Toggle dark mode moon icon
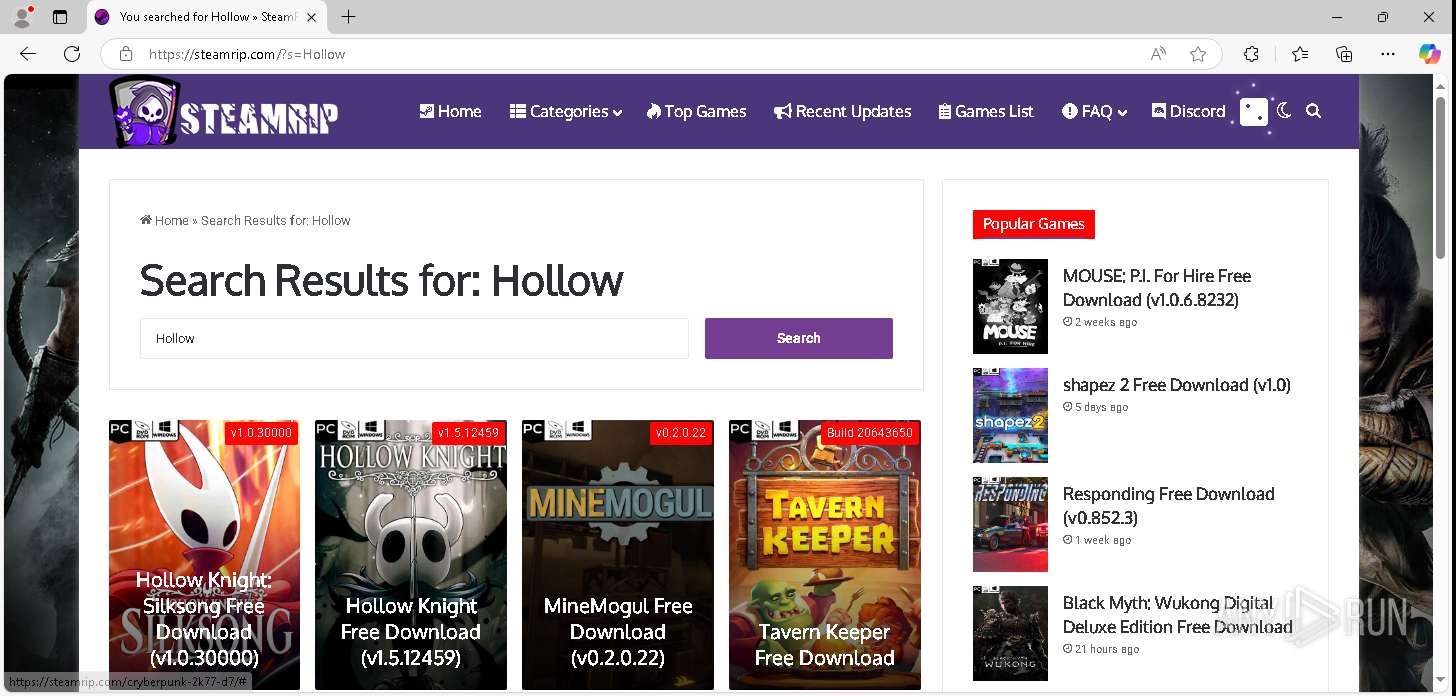The height and width of the screenshot is (696, 1456). (x=1285, y=111)
